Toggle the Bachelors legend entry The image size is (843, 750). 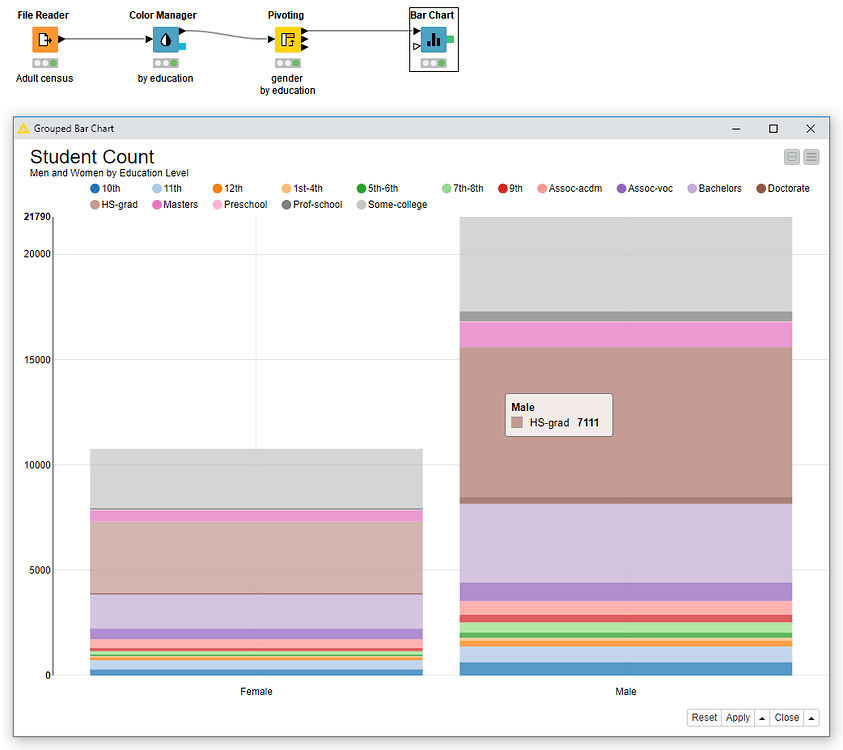coord(715,188)
